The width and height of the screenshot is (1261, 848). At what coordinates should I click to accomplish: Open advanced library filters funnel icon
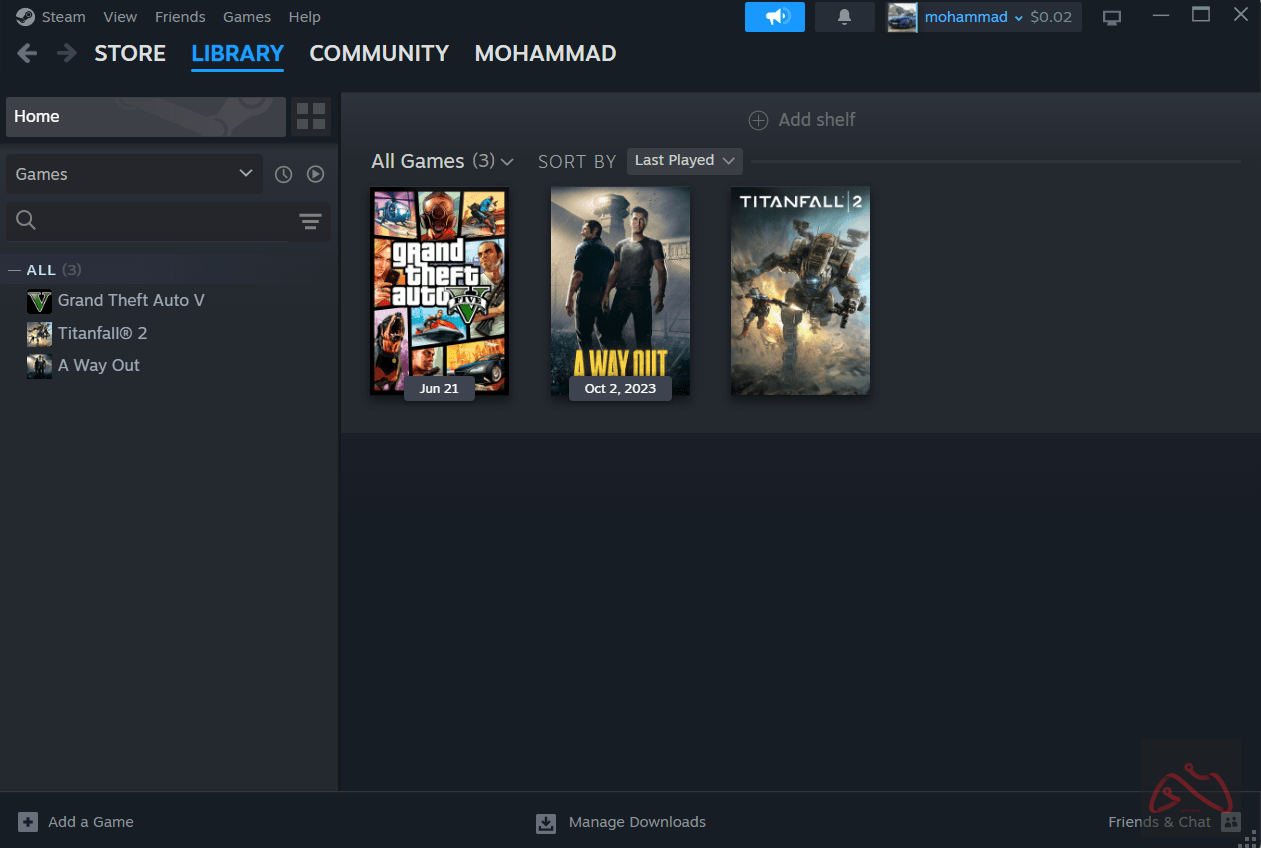point(310,221)
